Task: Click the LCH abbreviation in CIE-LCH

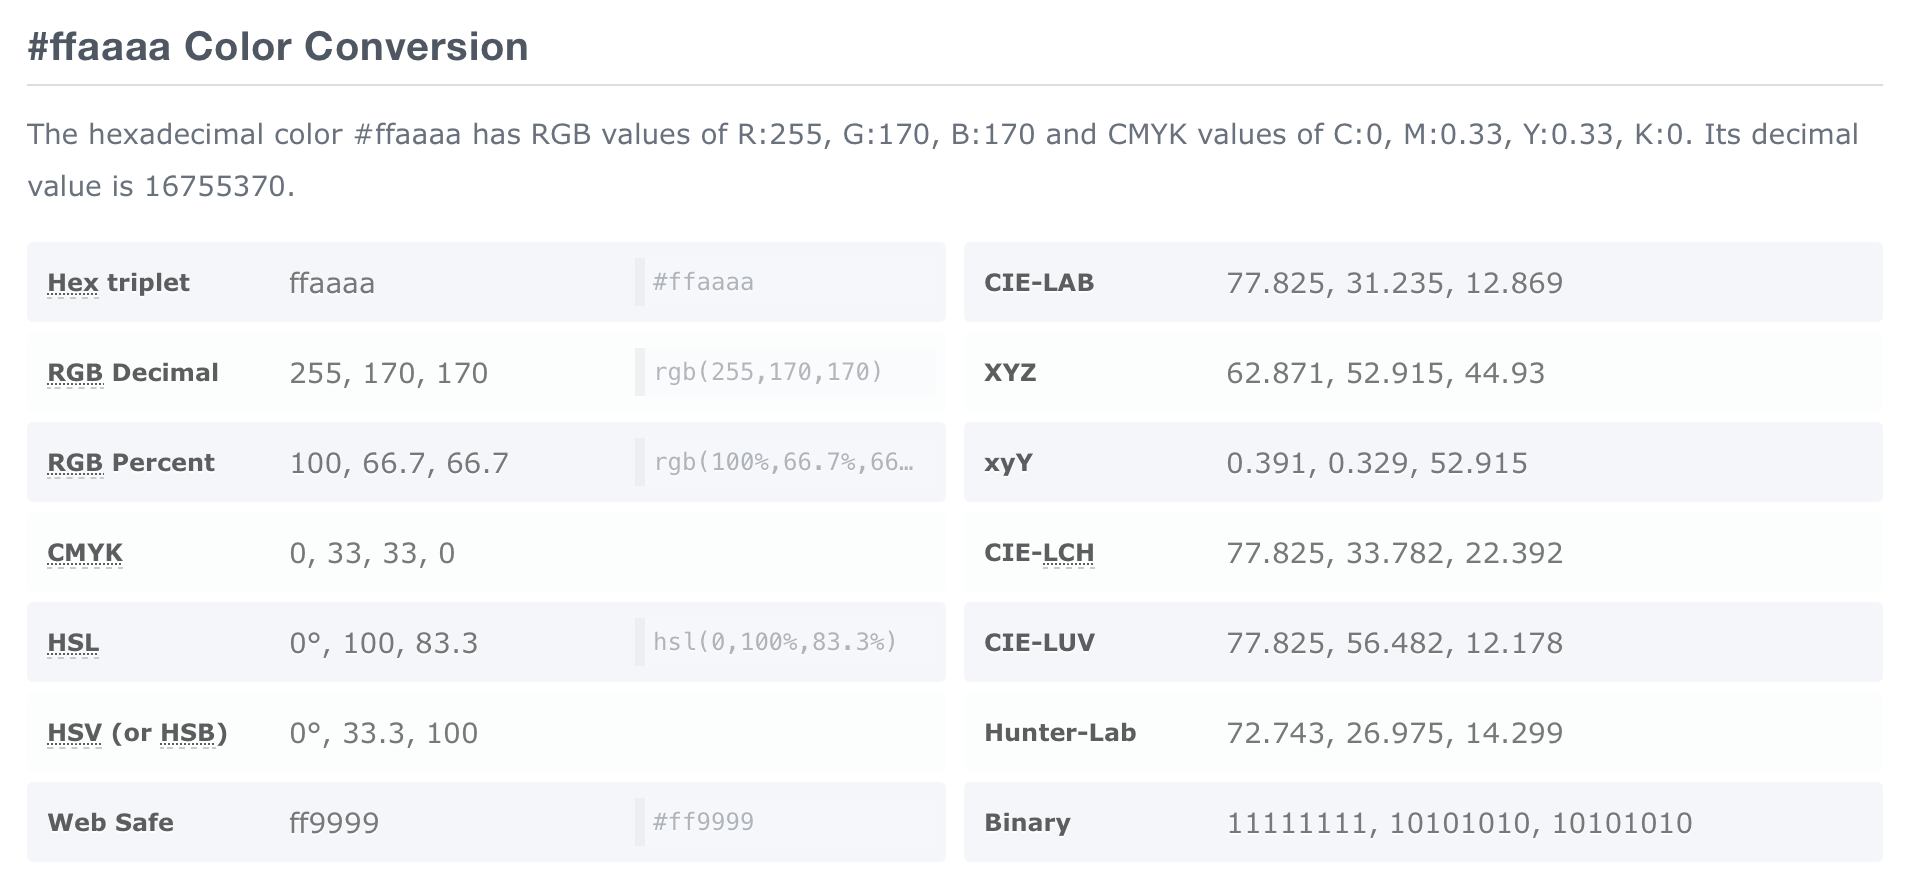Action: point(1068,553)
